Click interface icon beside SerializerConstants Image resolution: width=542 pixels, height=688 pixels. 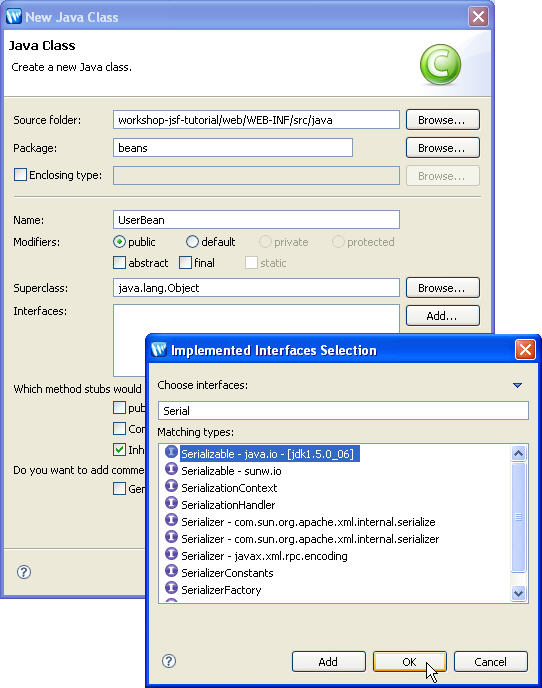(x=171, y=572)
